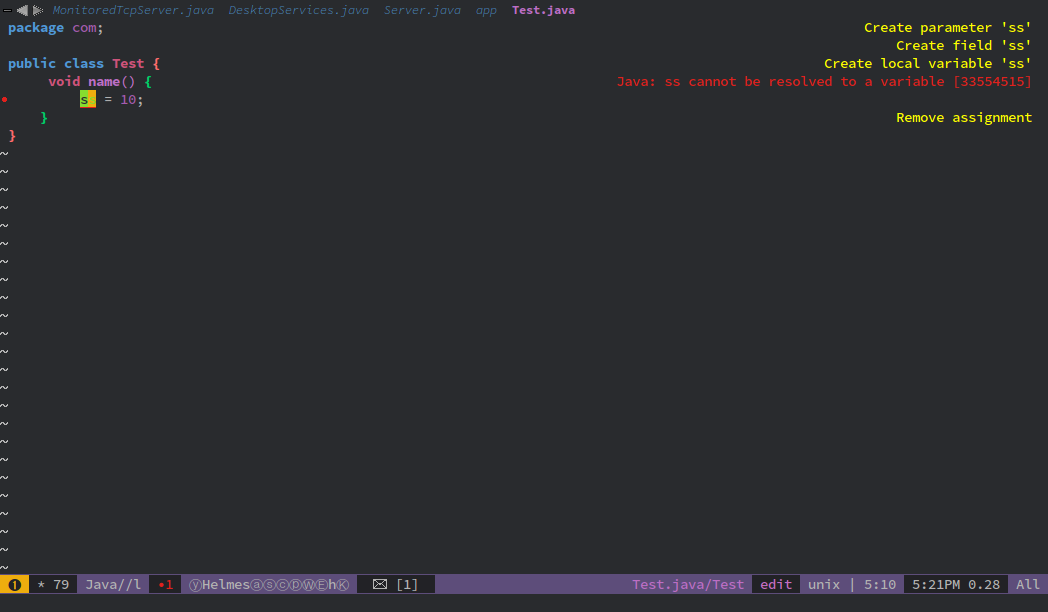
Task: Click the minus icon at tabline start
Action: pos(8,9)
